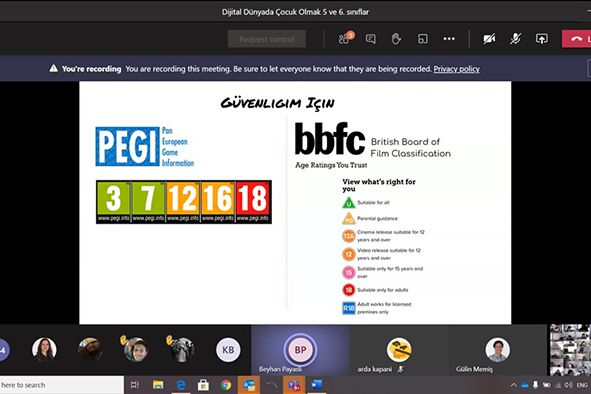Open Microsoft Store from the taskbar
This screenshot has width=591, height=394.
point(204,385)
